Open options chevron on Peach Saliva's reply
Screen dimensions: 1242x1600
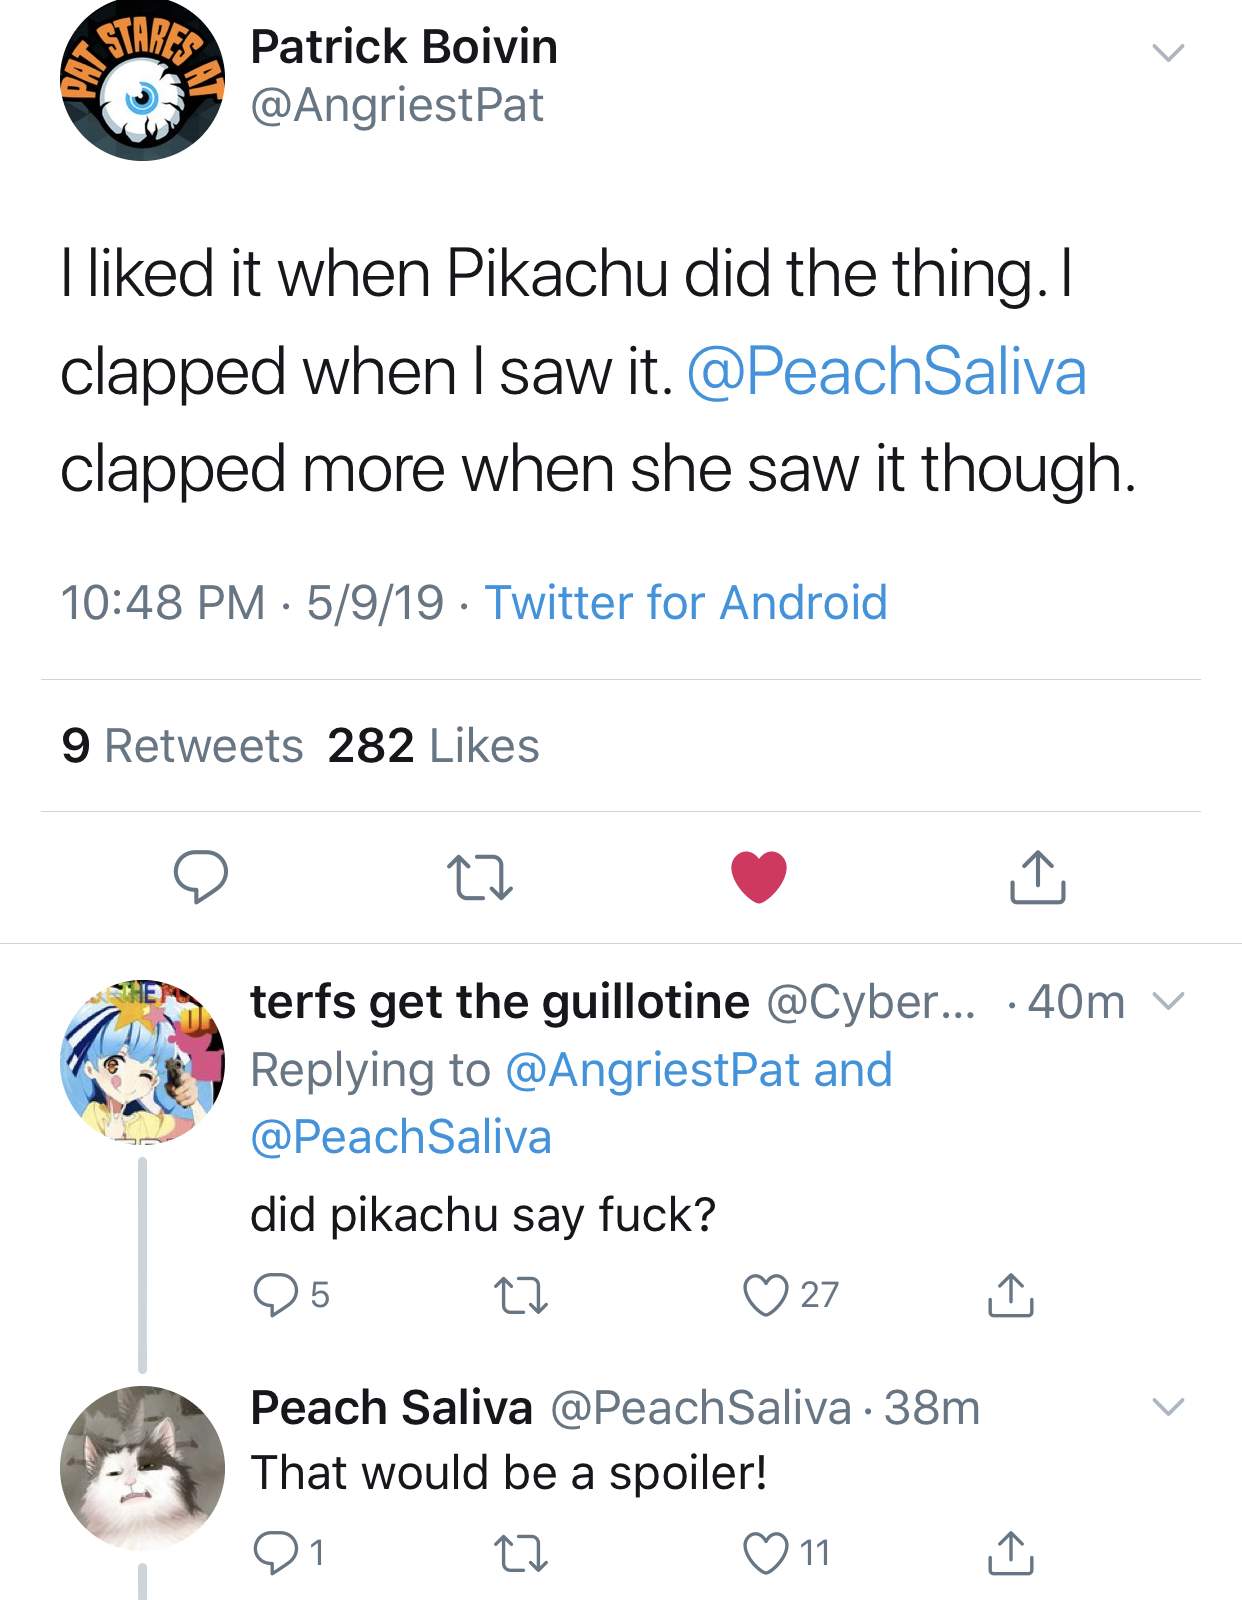[1168, 1407]
